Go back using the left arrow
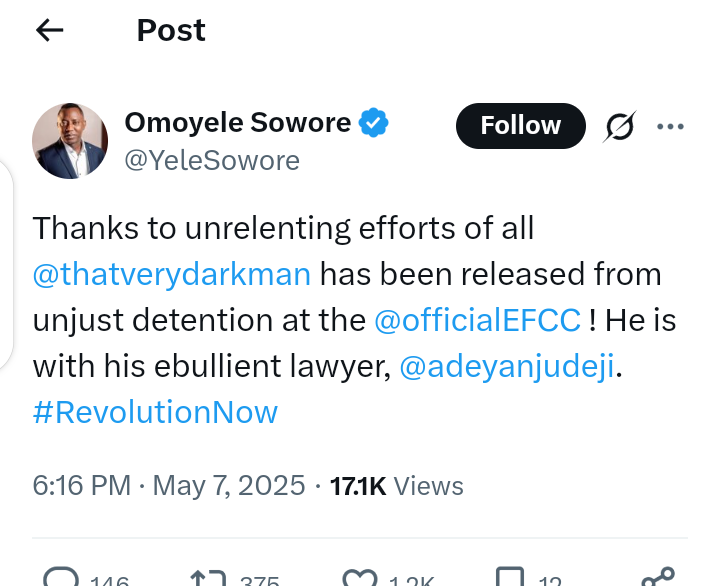Viewport: 720px width, 586px height. [49, 31]
